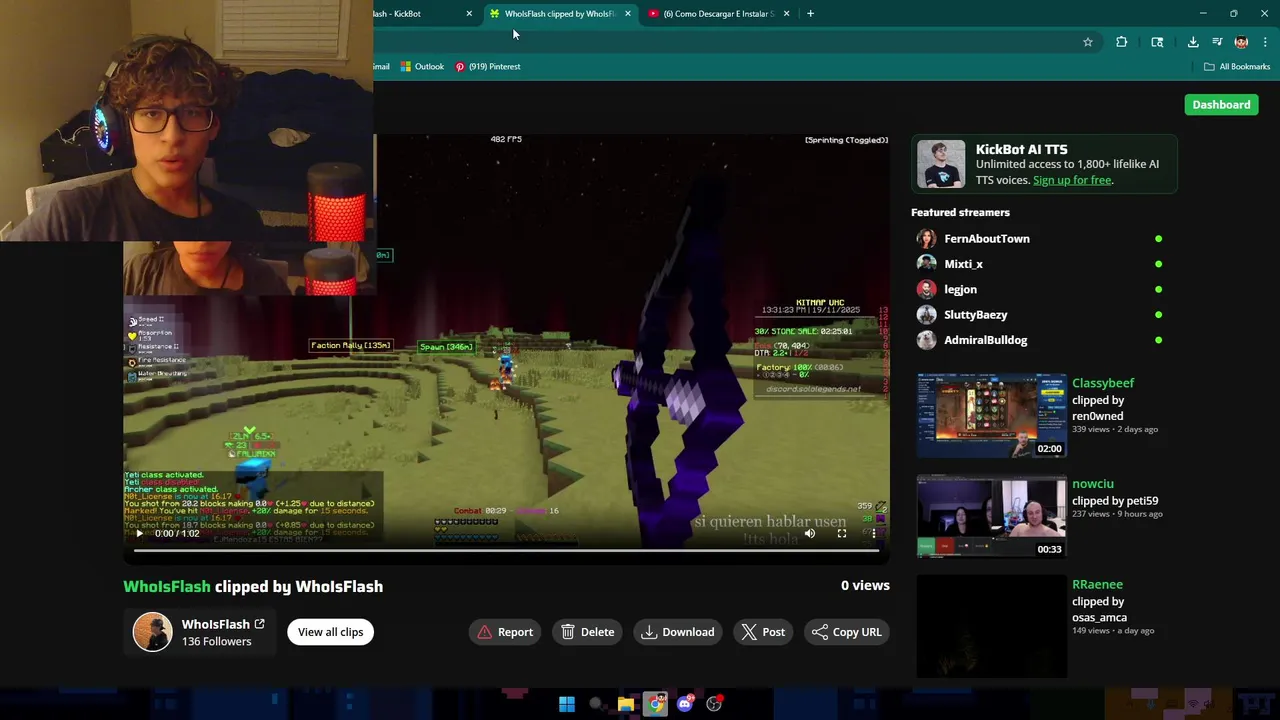Screen dimensions: 1280x720
Task: Open the Dashboard
Action: coord(1221,104)
